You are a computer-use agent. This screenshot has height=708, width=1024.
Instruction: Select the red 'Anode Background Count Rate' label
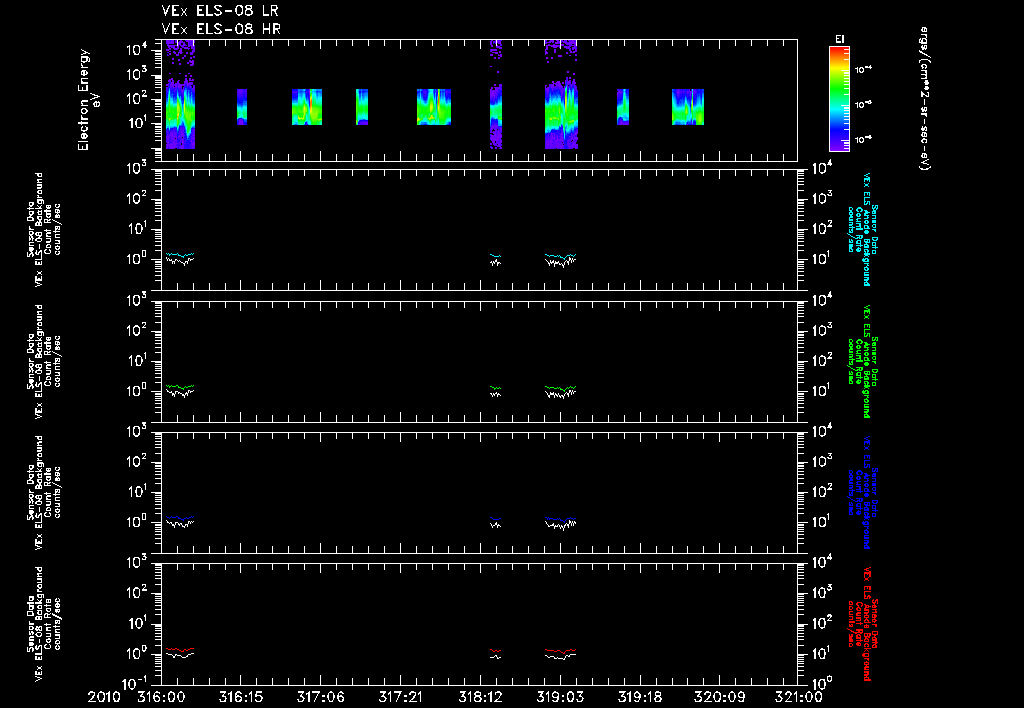[863, 624]
